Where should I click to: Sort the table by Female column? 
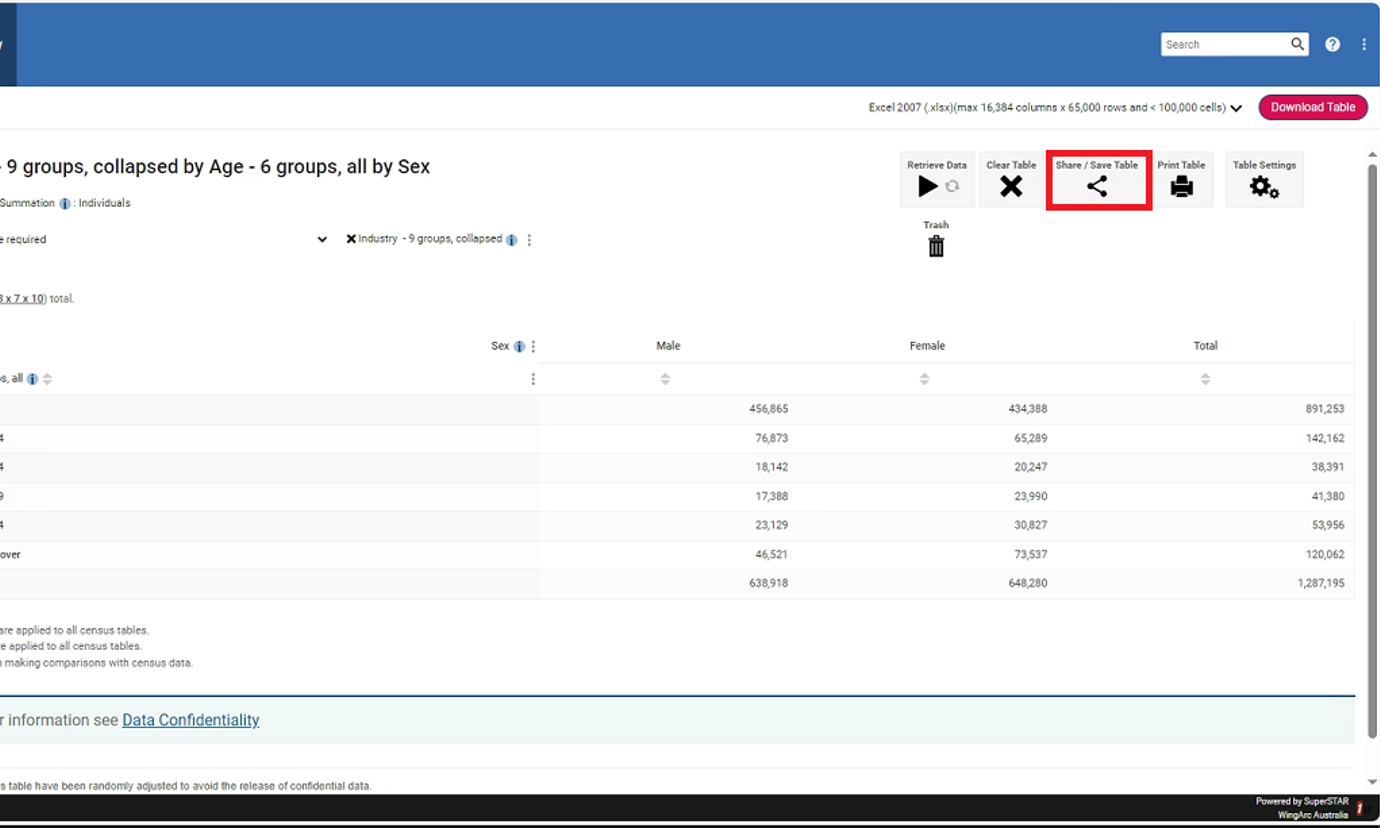924,379
